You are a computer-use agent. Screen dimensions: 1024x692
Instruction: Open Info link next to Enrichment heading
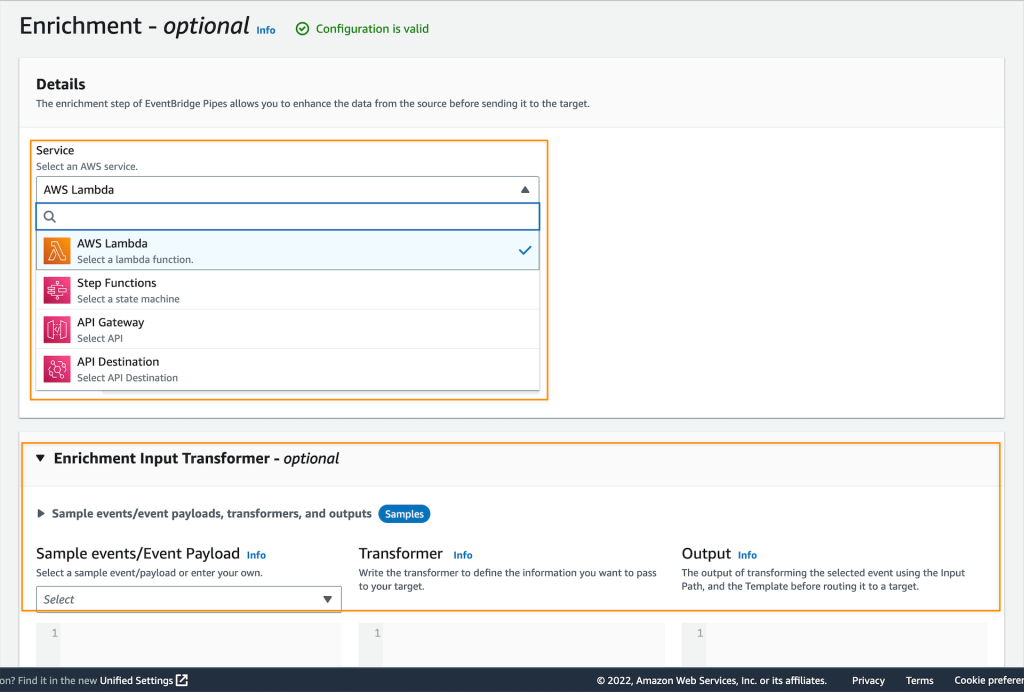click(x=266, y=30)
